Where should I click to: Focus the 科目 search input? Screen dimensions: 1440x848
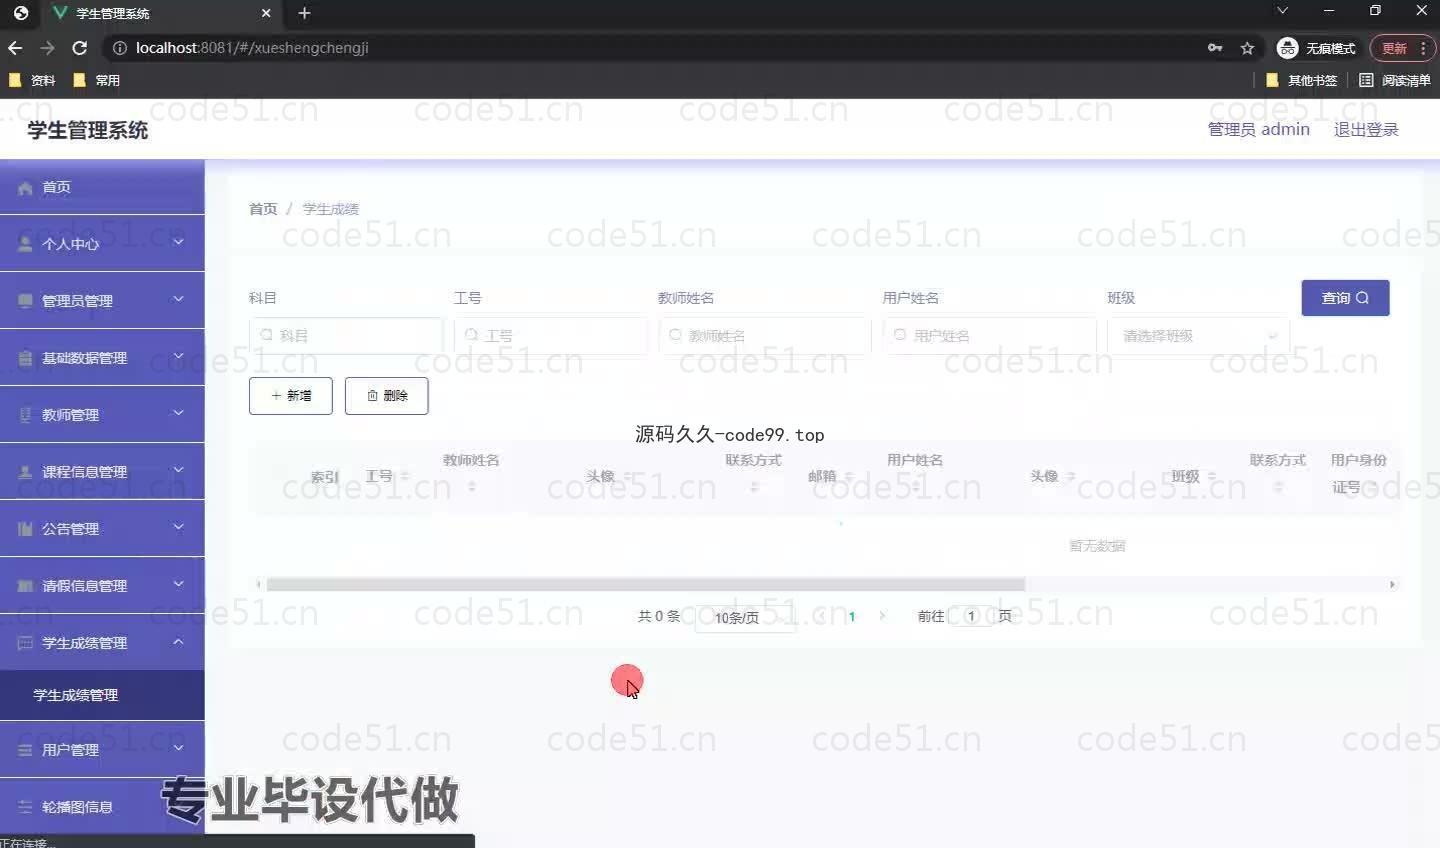(x=346, y=336)
